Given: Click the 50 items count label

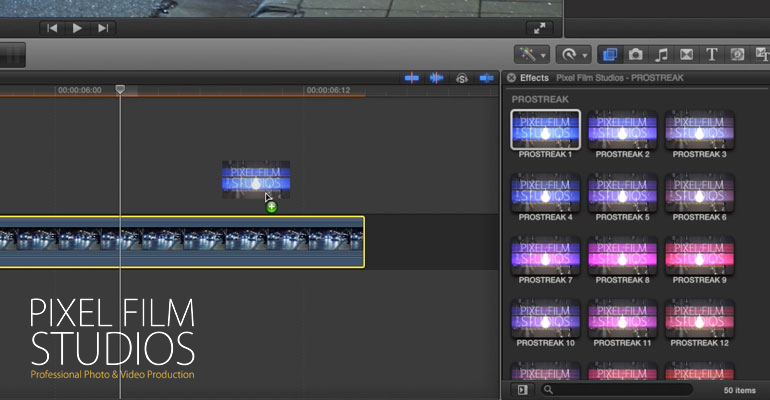Looking at the screenshot, I should click(740, 390).
